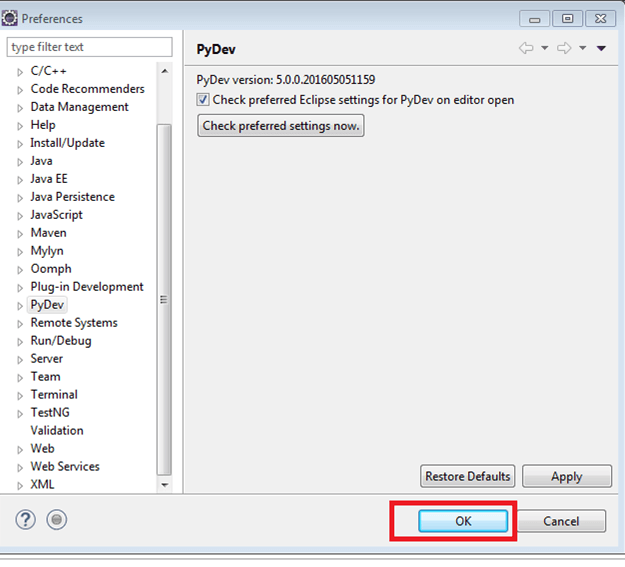Select Oomph preferences category
The height and width of the screenshot is (567, 625).
coord(51,269)
